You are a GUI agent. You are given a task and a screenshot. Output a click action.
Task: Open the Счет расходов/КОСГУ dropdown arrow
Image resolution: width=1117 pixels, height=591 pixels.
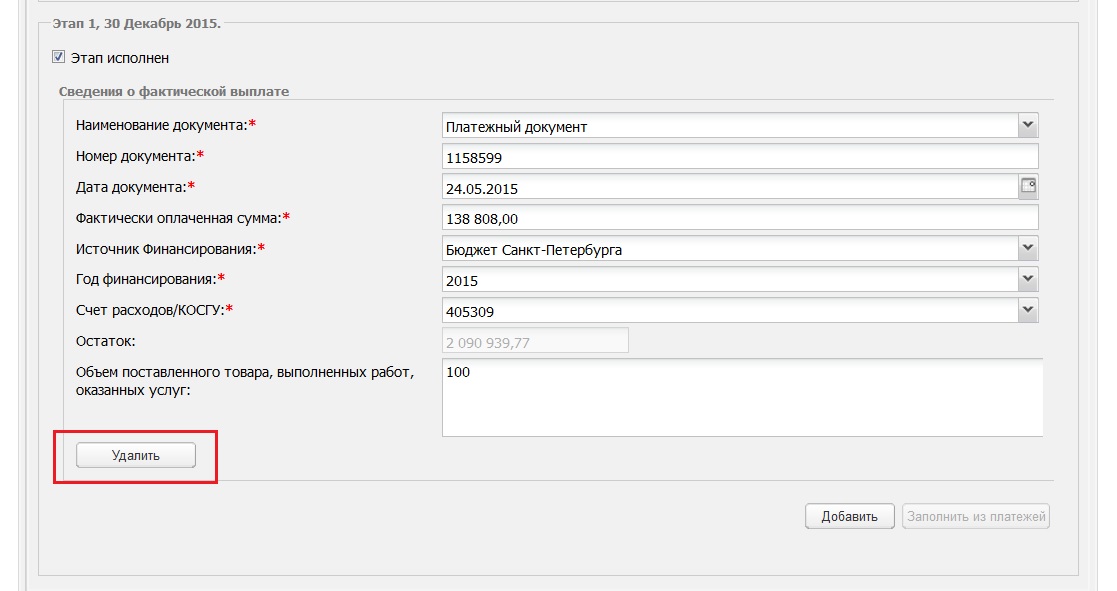pyautogui.click(x=1027, y=310)
